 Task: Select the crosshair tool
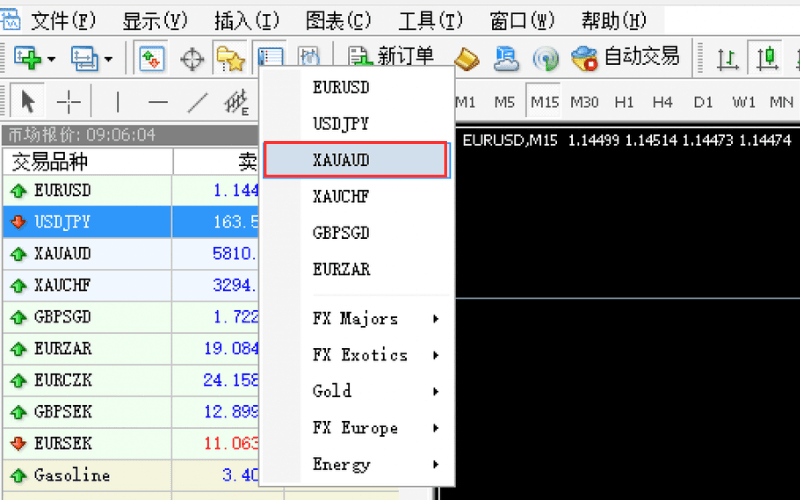tap(68, 102)
